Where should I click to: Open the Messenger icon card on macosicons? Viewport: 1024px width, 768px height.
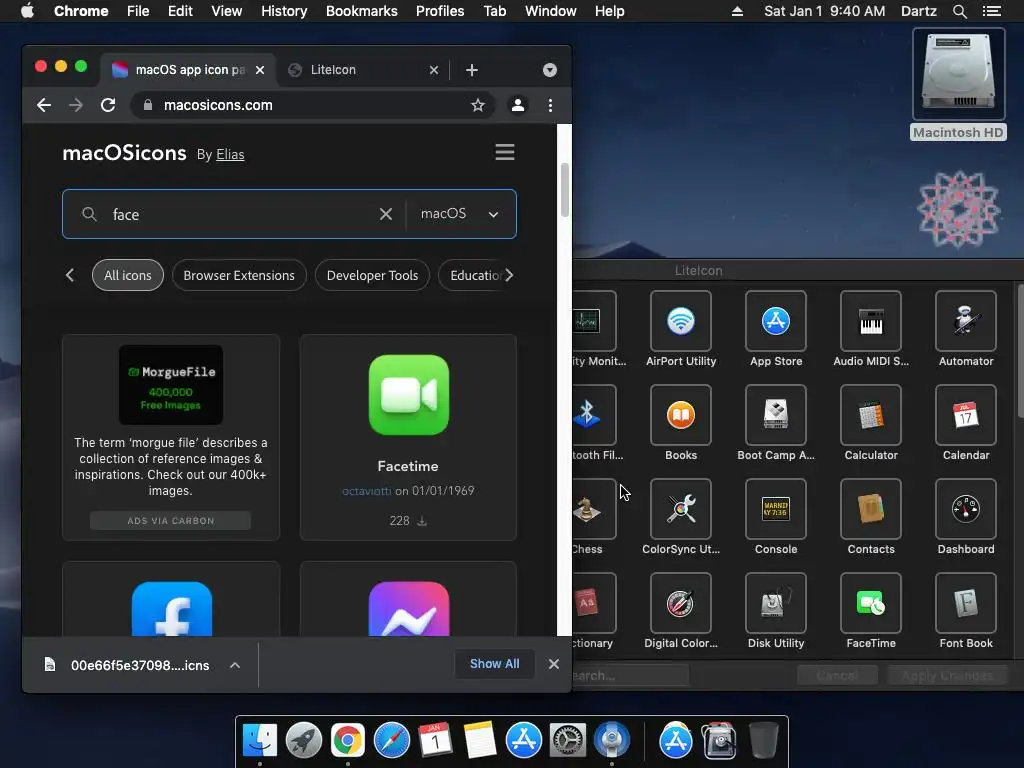[408, 599]
